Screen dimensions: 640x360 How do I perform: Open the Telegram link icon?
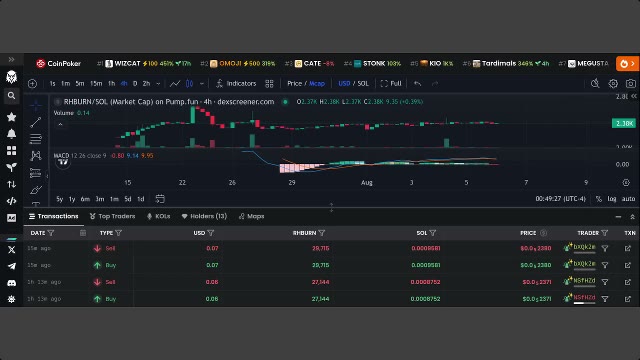tap(11, 266)
